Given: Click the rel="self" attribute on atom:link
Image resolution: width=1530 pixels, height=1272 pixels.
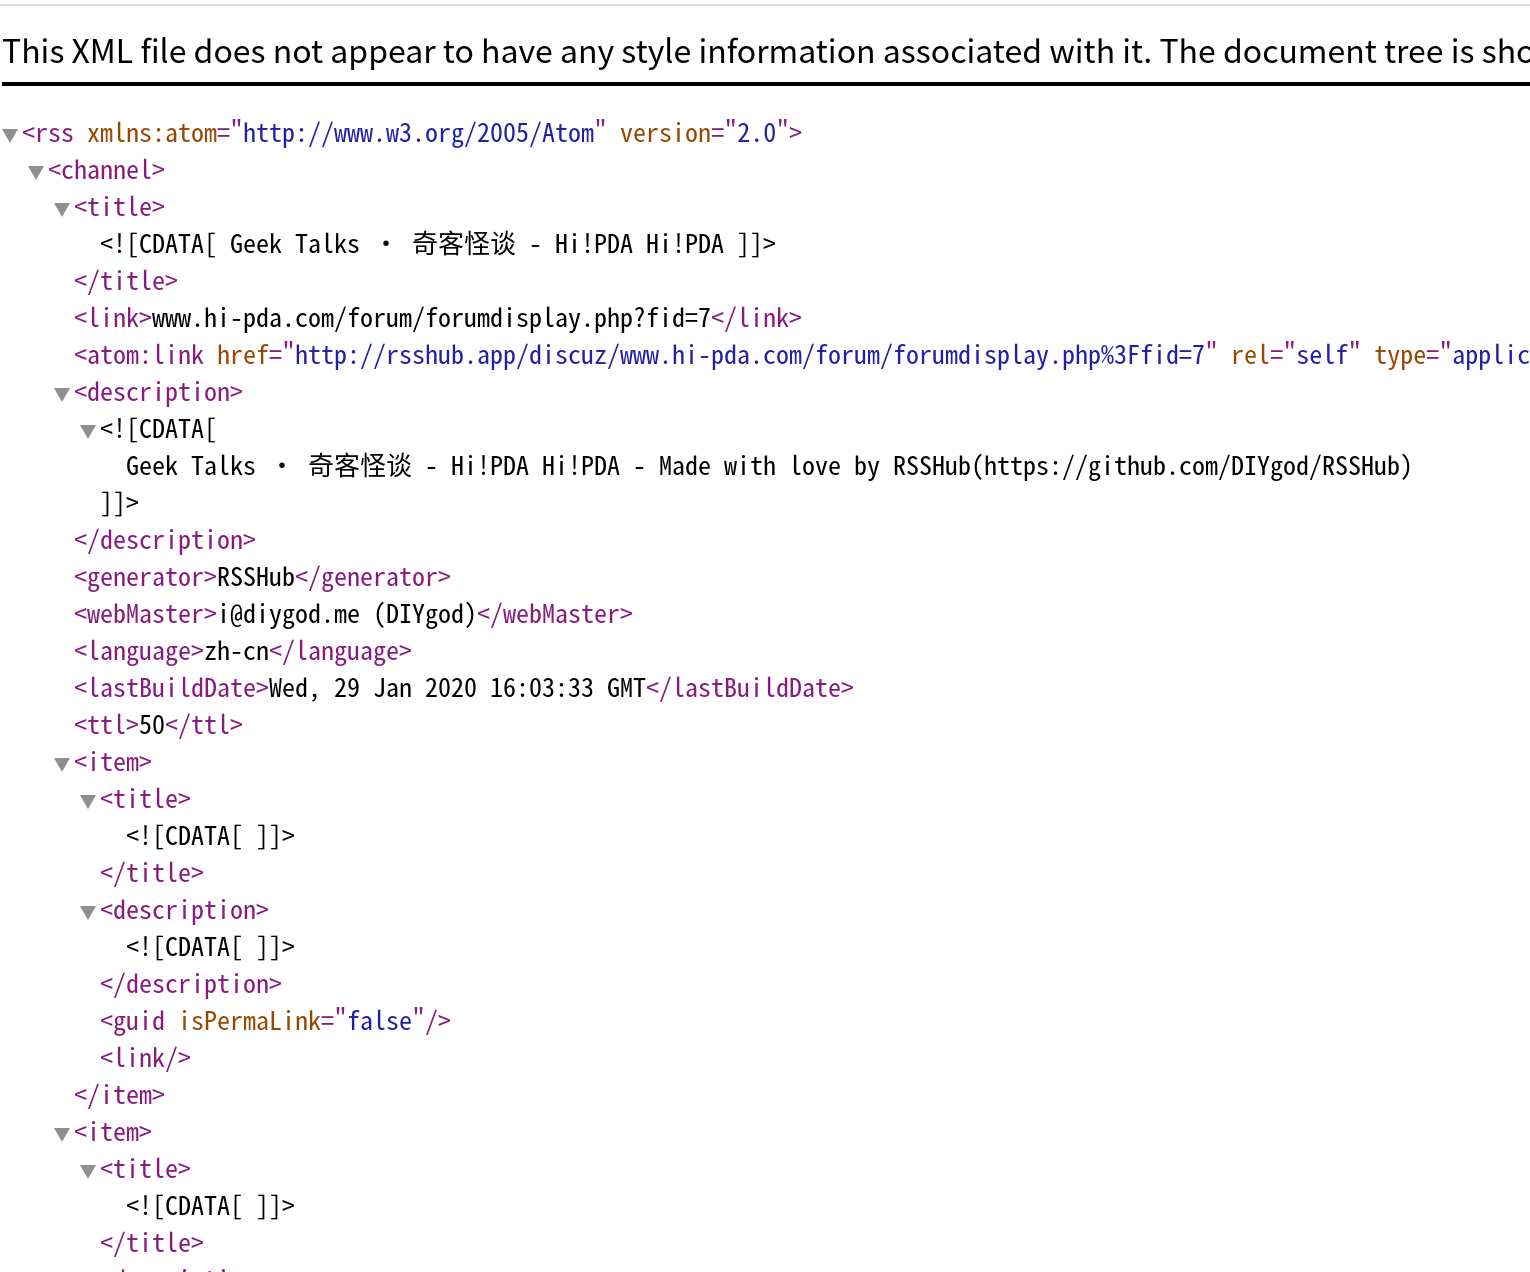Looking at the screenshot, I should point(1295,355).
